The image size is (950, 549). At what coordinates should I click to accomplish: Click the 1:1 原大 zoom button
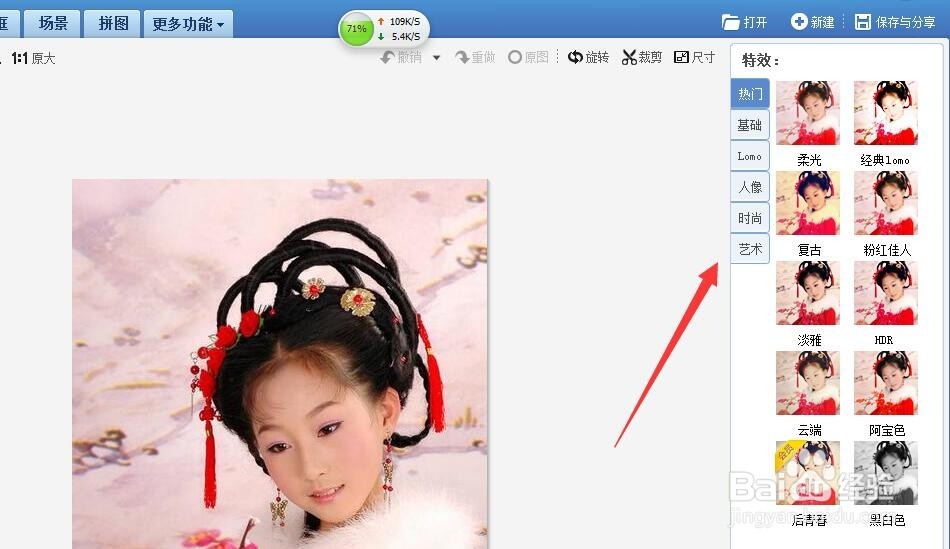point(33,58)
